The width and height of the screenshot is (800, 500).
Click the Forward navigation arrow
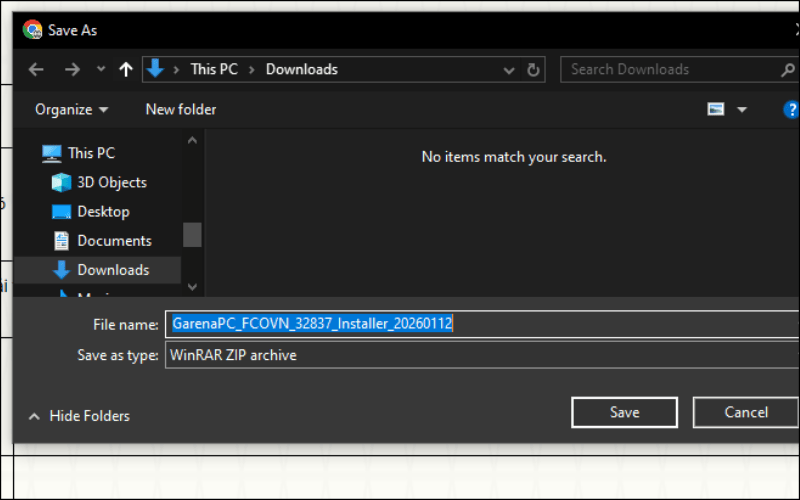[x=71, y=70]
